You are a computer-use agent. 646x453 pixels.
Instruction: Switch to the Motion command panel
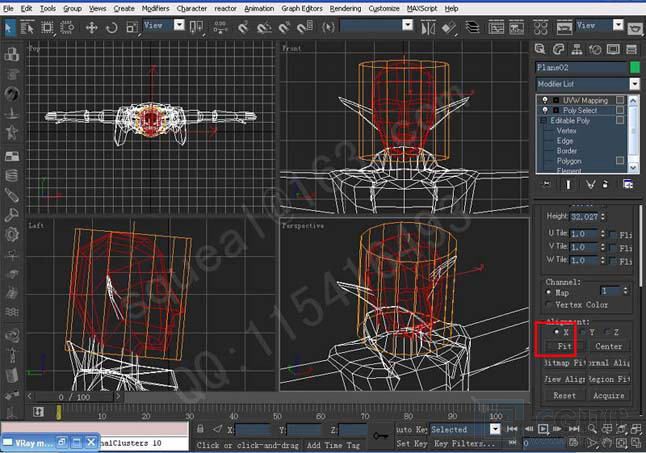click(595, 49)
